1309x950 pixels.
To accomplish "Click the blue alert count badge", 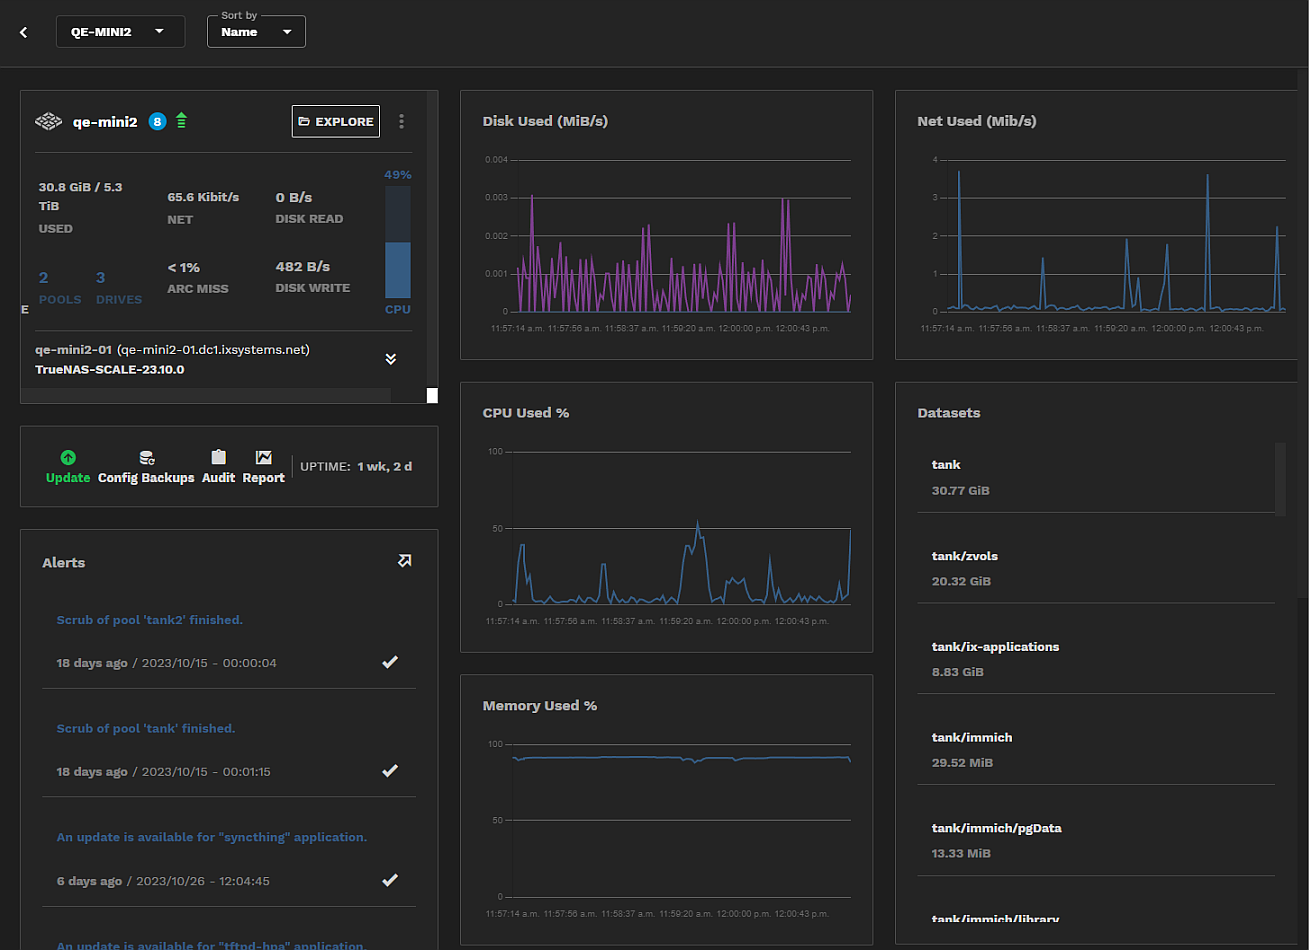I will [157, 121].
